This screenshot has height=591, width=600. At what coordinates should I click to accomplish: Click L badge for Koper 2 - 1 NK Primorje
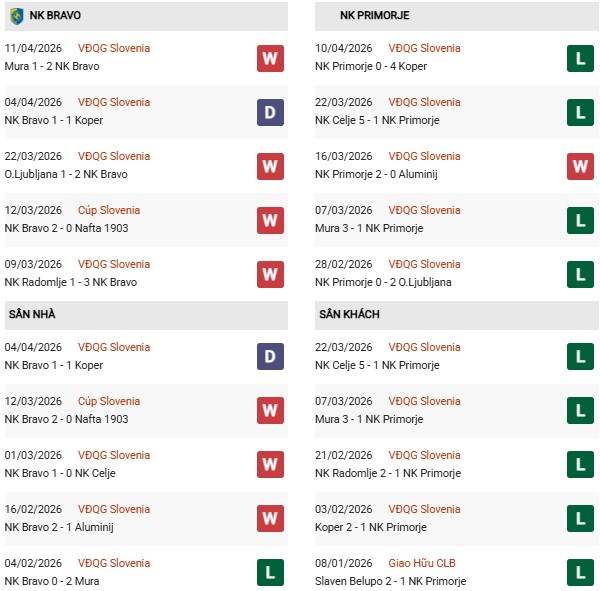pos(580,519)
